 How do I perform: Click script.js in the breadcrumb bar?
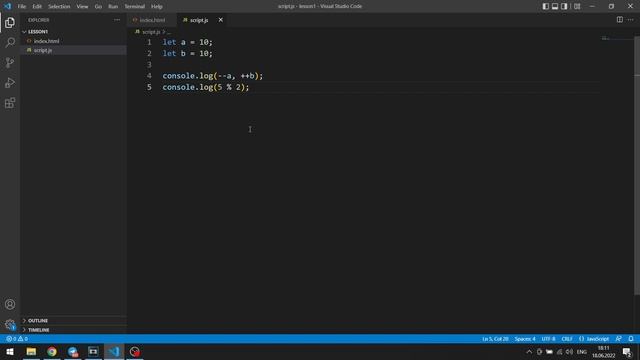151,31
